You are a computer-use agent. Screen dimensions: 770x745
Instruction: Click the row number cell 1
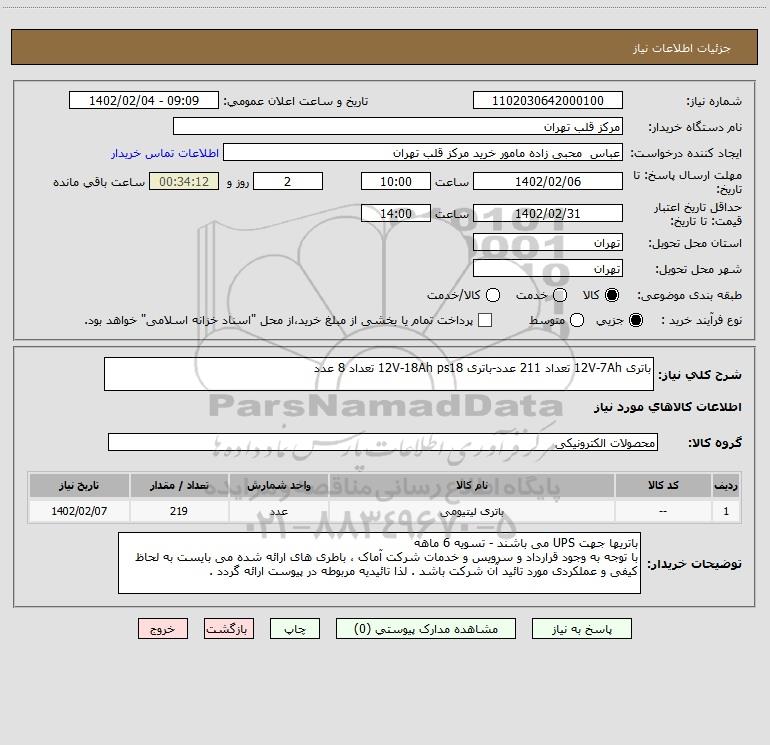pyautogui.click(x=726, y=511)
